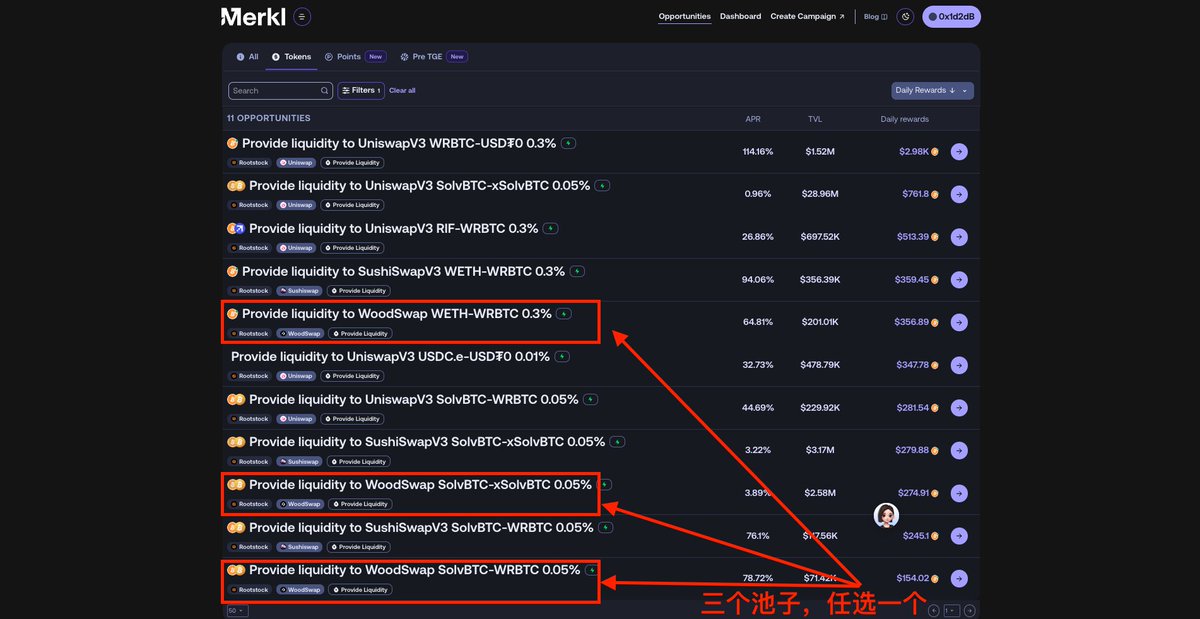Click the magnifier icon in the search box
This screenshot has width=1200, height=619.
(x=324, y=91)
